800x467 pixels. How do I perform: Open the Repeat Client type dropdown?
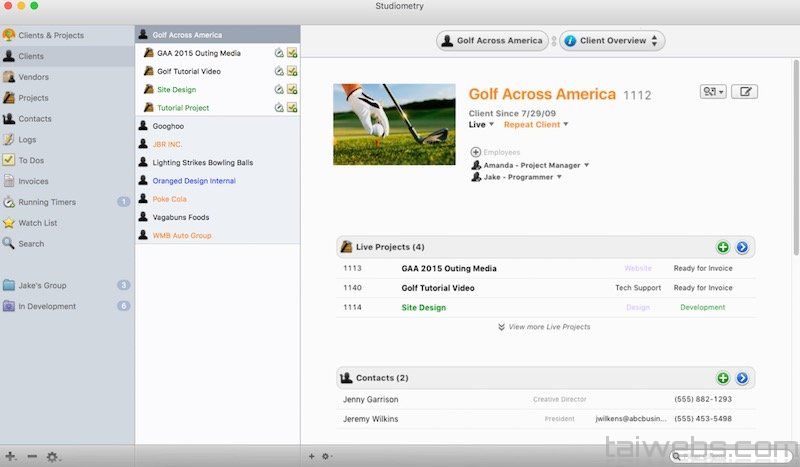[x=536, y=125]
